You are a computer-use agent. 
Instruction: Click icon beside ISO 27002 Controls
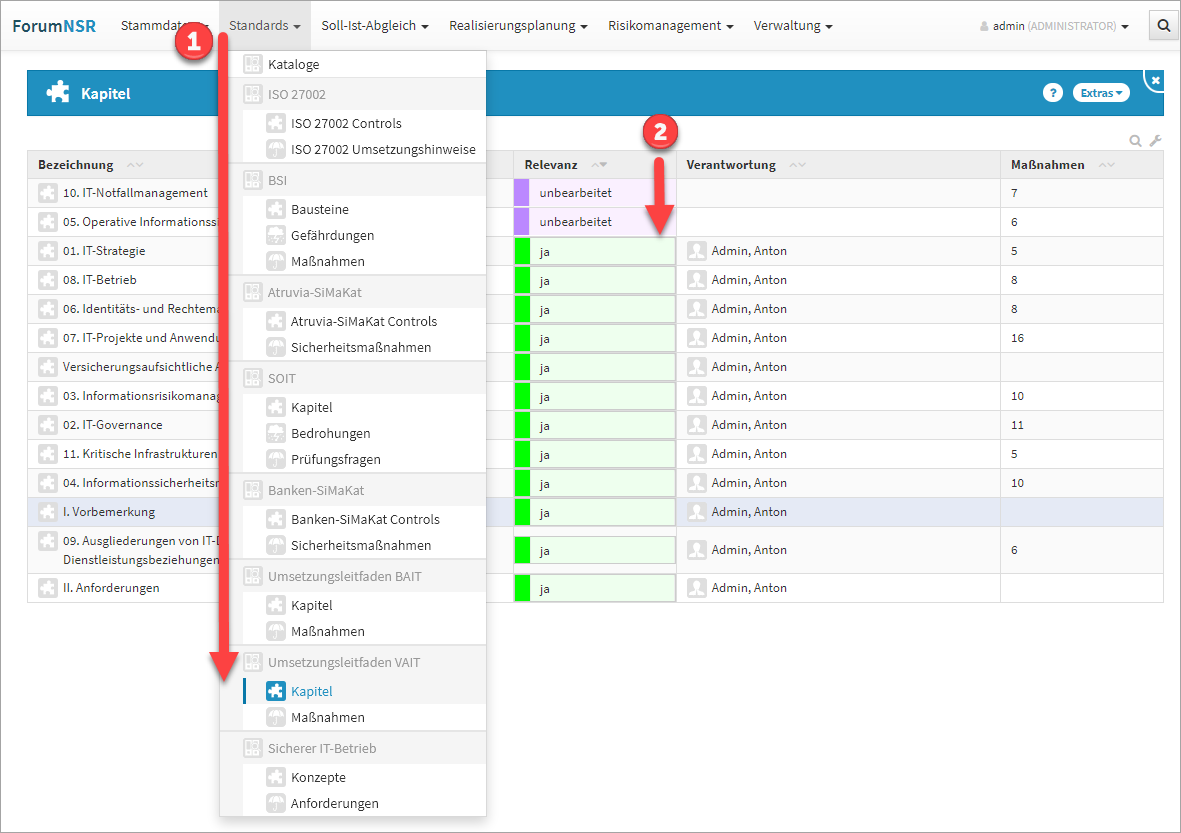pyautogui.click(x=275, y=123)
